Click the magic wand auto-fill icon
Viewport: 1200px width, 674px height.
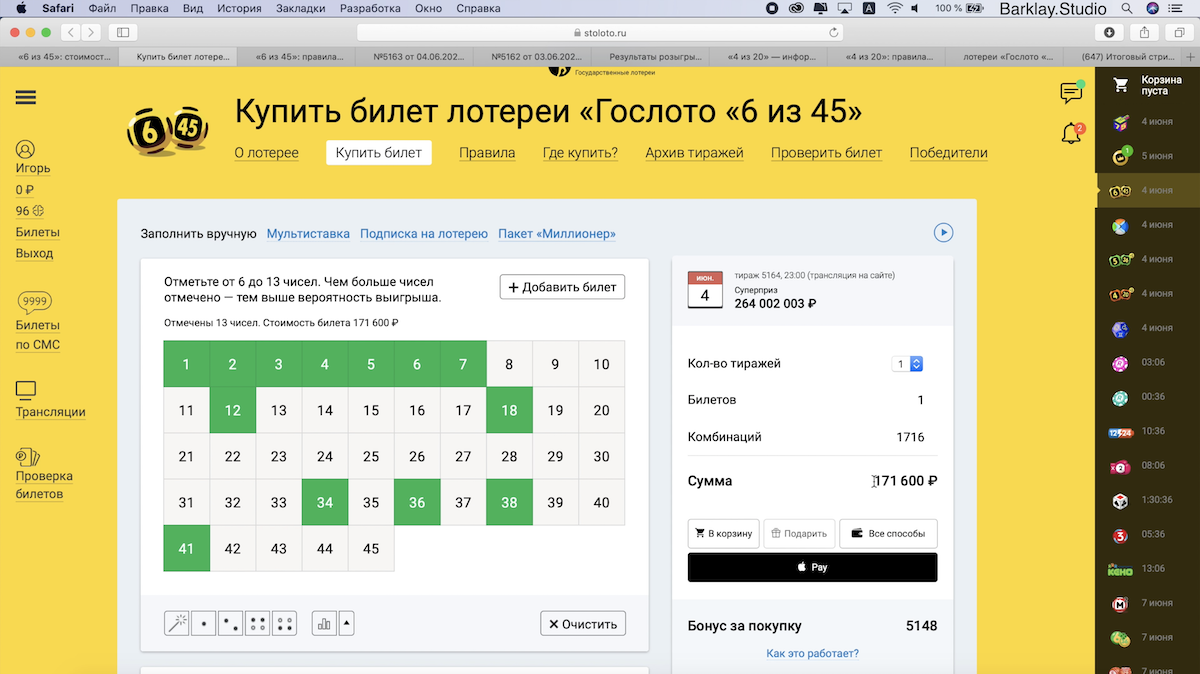coord(177,623)
